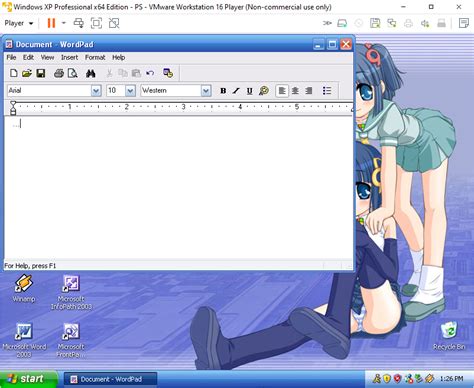Click the yellow security shield tray icon
This screenshot has height=388, width=474.
[x=387, y=379]
